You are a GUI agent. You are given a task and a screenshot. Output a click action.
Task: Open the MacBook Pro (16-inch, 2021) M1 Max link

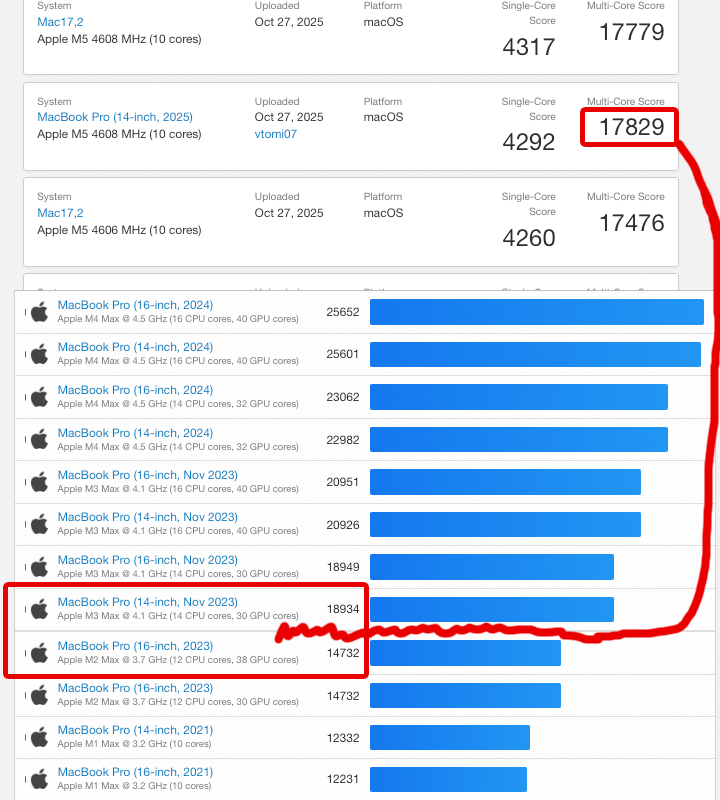point(135,772)
